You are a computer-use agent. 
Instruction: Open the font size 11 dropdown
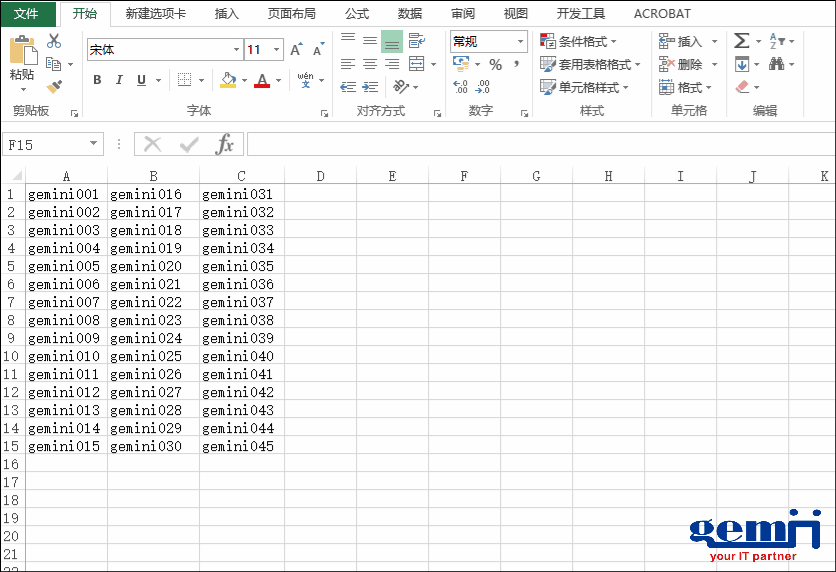[276, 50]
